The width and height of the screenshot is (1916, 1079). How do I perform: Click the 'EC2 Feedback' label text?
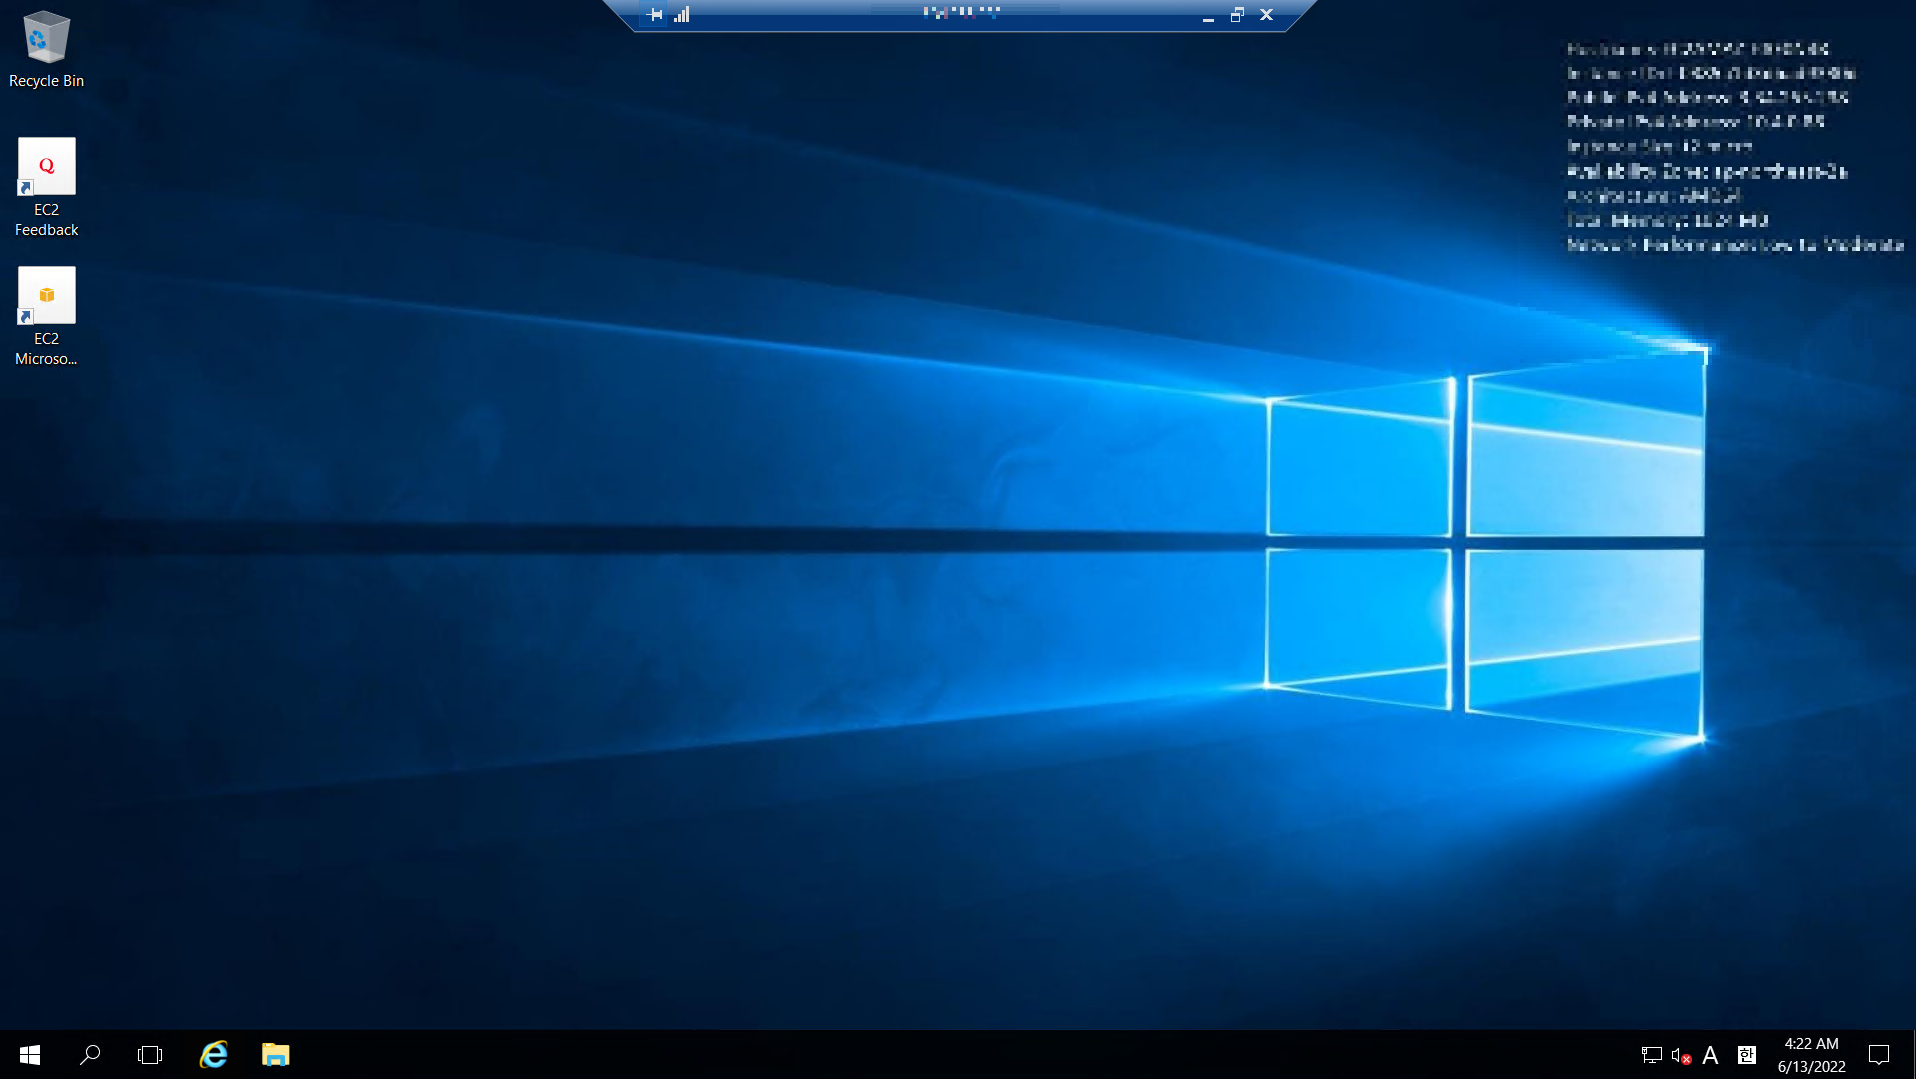point(46,220)
